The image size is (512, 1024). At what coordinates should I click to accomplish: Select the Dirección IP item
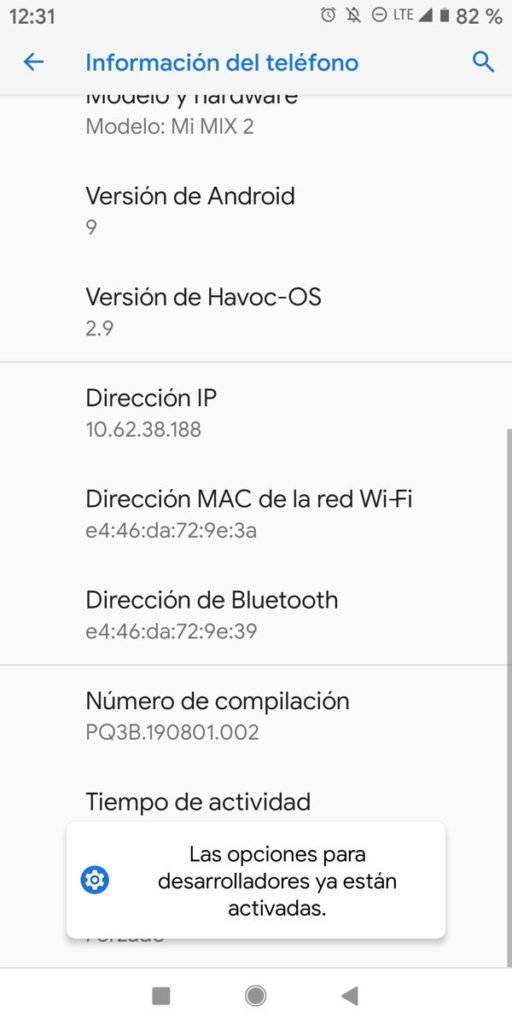point(256,413)
